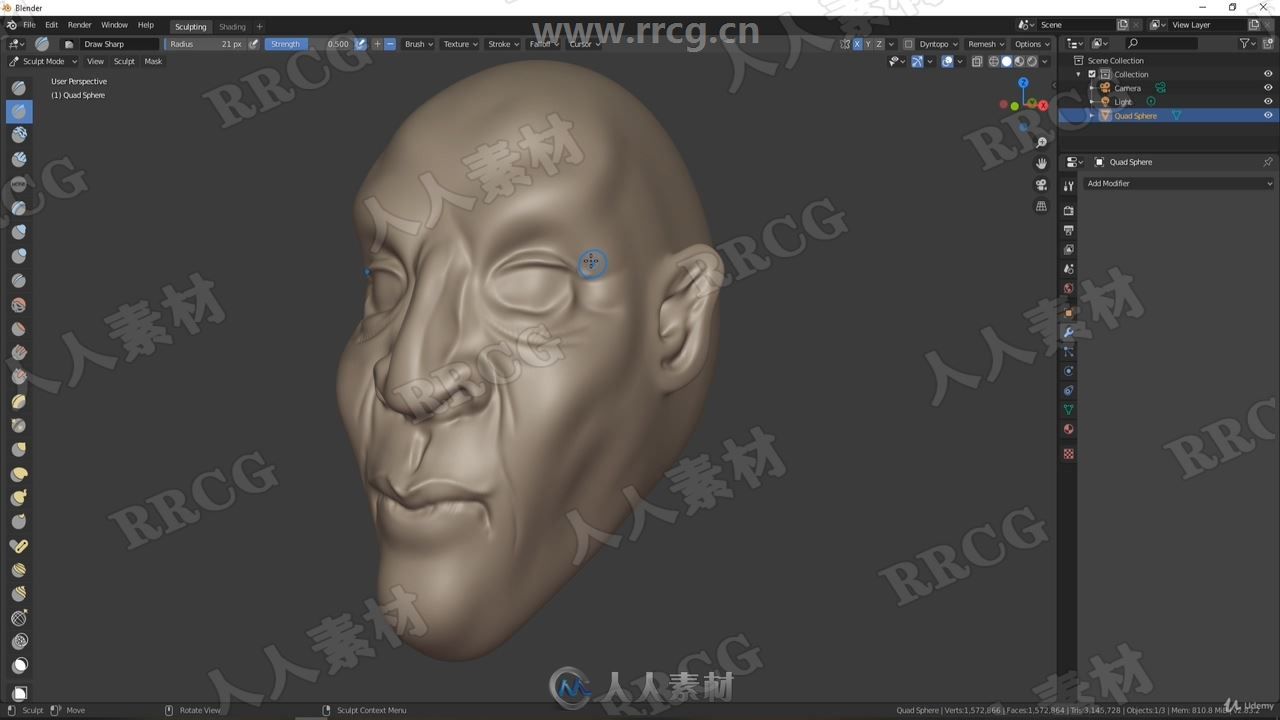
Task: Adjust the brush Radius slider
Action: pyautogui.click(x=205, y=44)
